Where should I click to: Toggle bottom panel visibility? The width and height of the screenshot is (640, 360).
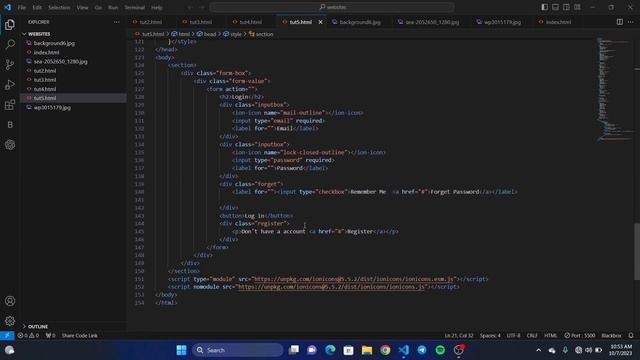(x=556, y=7)
